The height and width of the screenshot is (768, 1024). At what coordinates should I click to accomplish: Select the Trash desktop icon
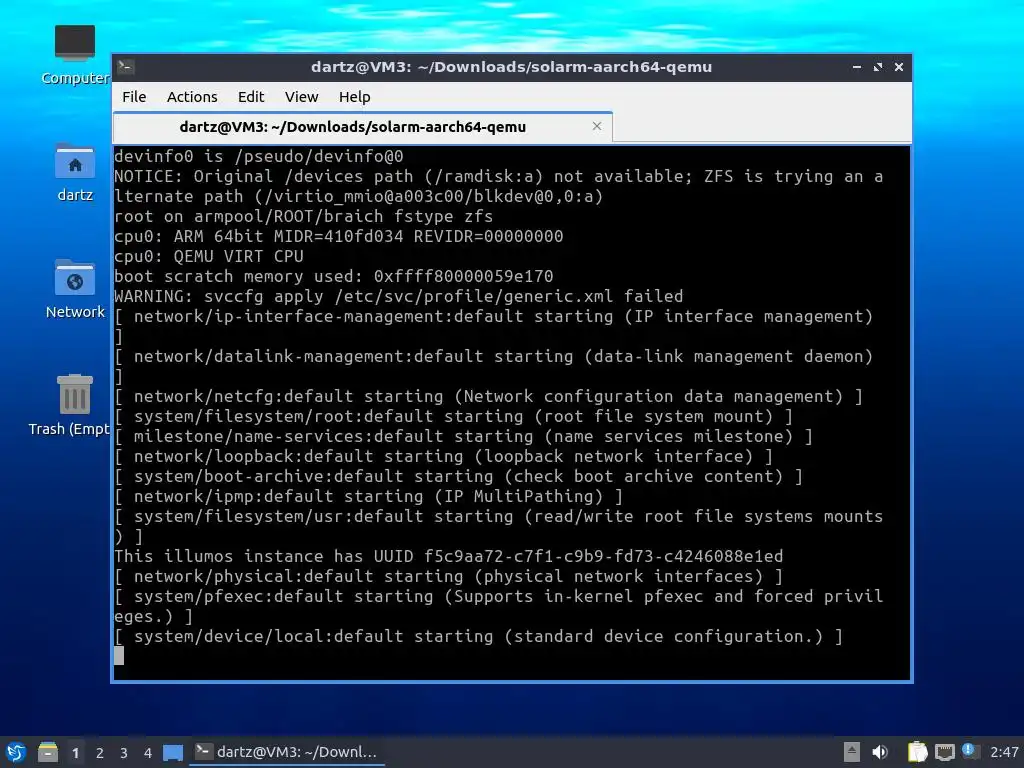click(70, 405)
